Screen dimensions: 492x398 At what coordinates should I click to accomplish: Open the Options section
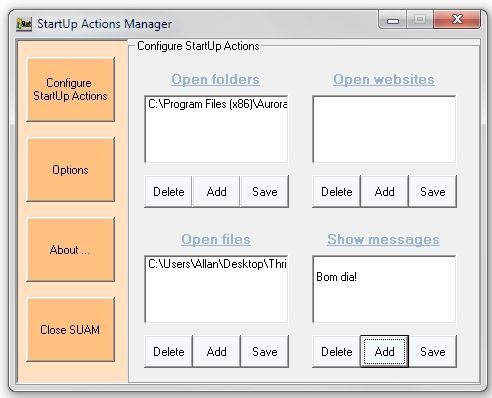tap(70, 170)
